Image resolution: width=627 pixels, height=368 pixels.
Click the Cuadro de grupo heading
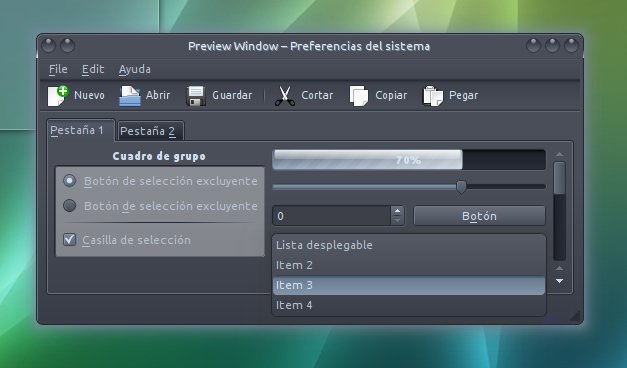(x=159, y=156)
